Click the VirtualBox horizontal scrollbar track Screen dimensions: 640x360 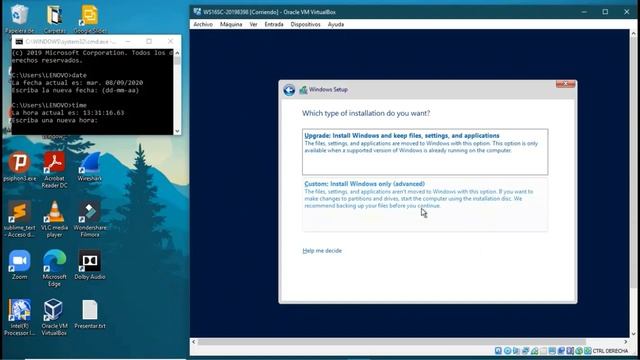point(409,342)
